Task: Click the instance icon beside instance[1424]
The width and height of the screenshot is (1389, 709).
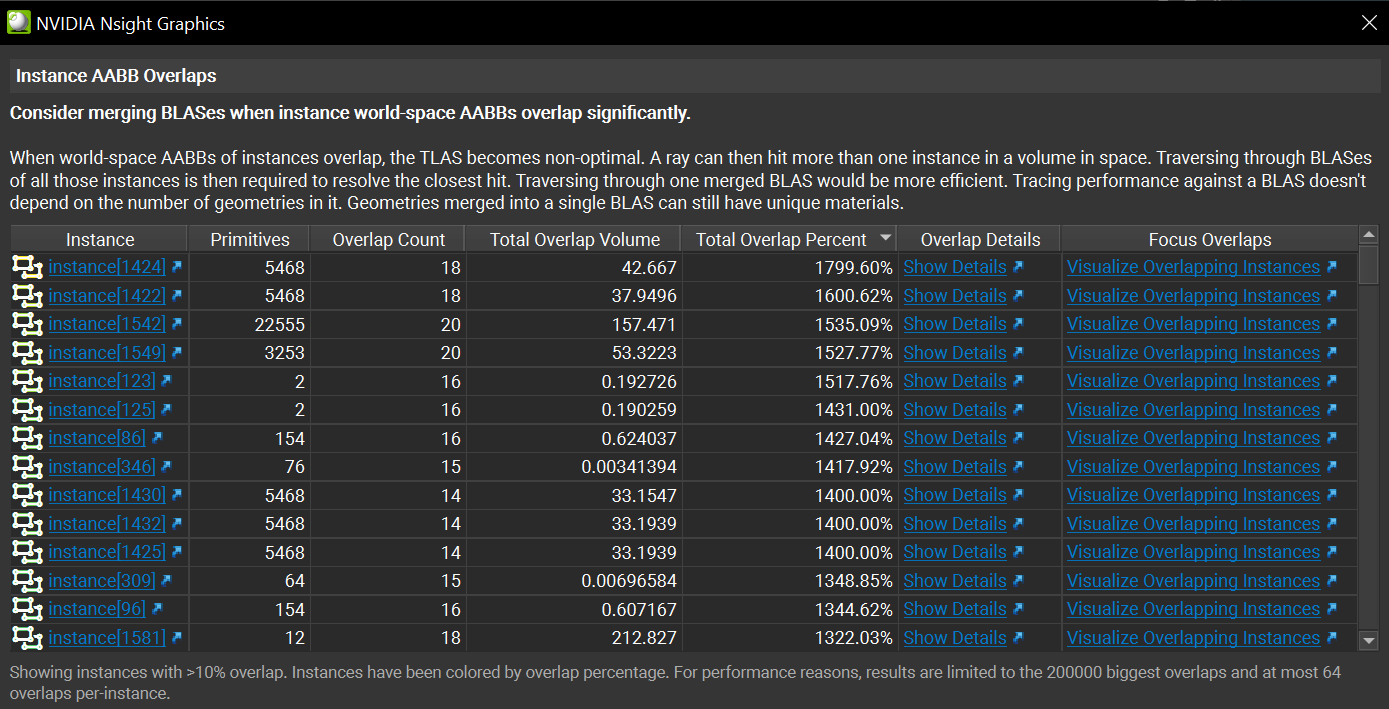Action: tap(26, 267)
